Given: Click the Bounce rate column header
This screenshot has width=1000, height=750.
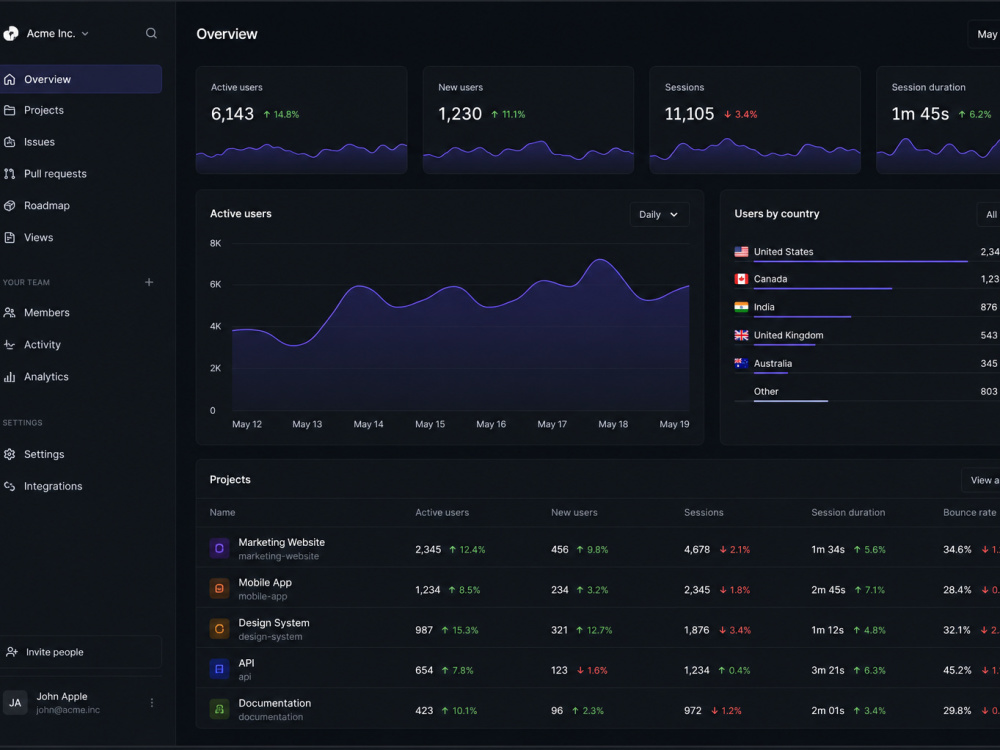Looking at the screenshot, I should pos(969,512).
